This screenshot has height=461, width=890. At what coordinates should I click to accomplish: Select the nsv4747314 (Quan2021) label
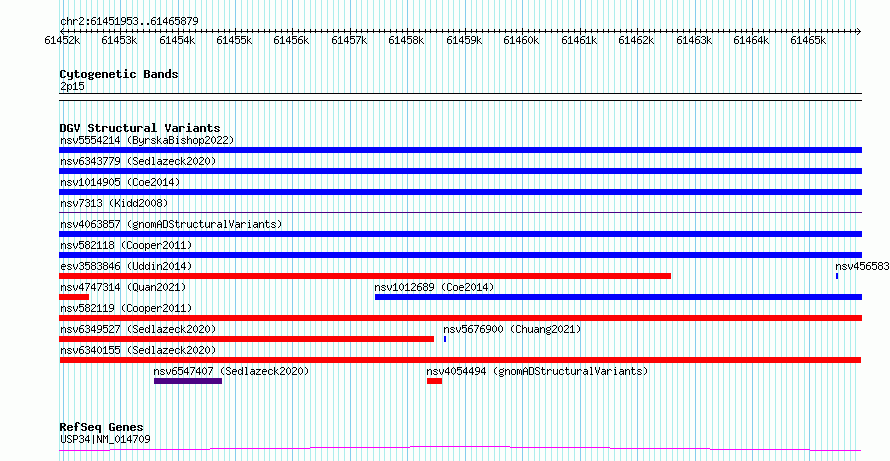(123, 287)
